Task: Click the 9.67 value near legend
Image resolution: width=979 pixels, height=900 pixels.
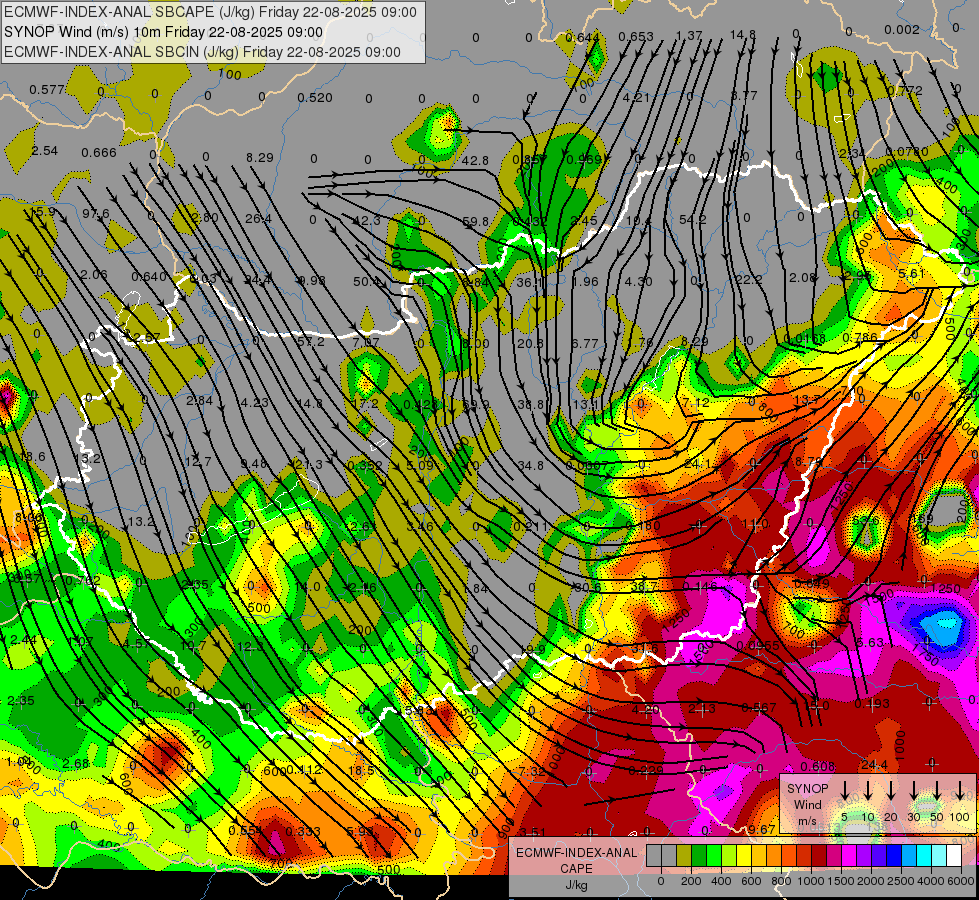Action: pyautogui.click(x=761, y=829)
